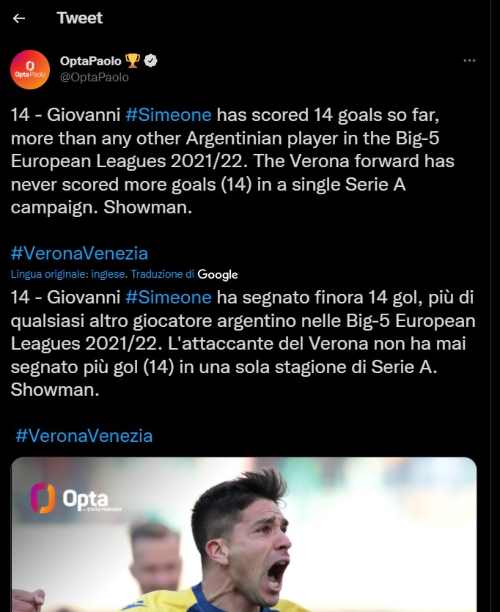Click the Google logo in translation credit
500x612 pixels.
click(217, 274)
